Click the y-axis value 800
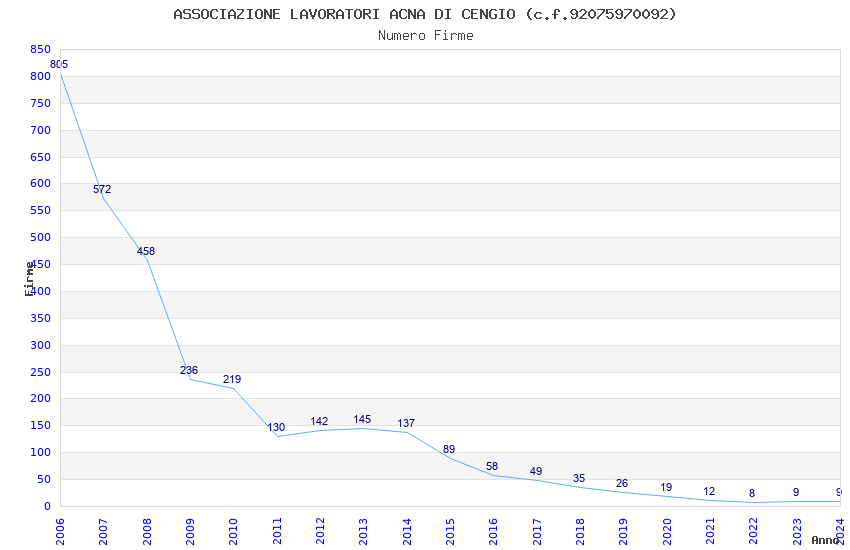The image size is (850, 550). pyautogui.click(x=41, y=77)
